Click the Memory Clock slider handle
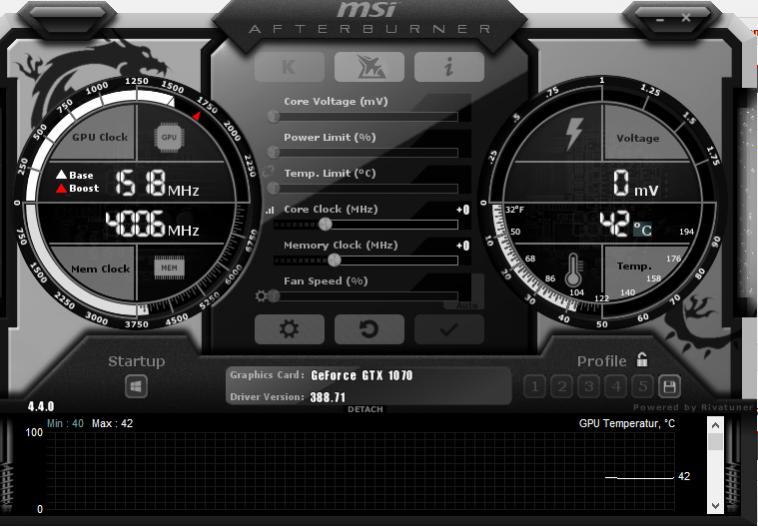 pyautogui.click(x=334, y=260)
